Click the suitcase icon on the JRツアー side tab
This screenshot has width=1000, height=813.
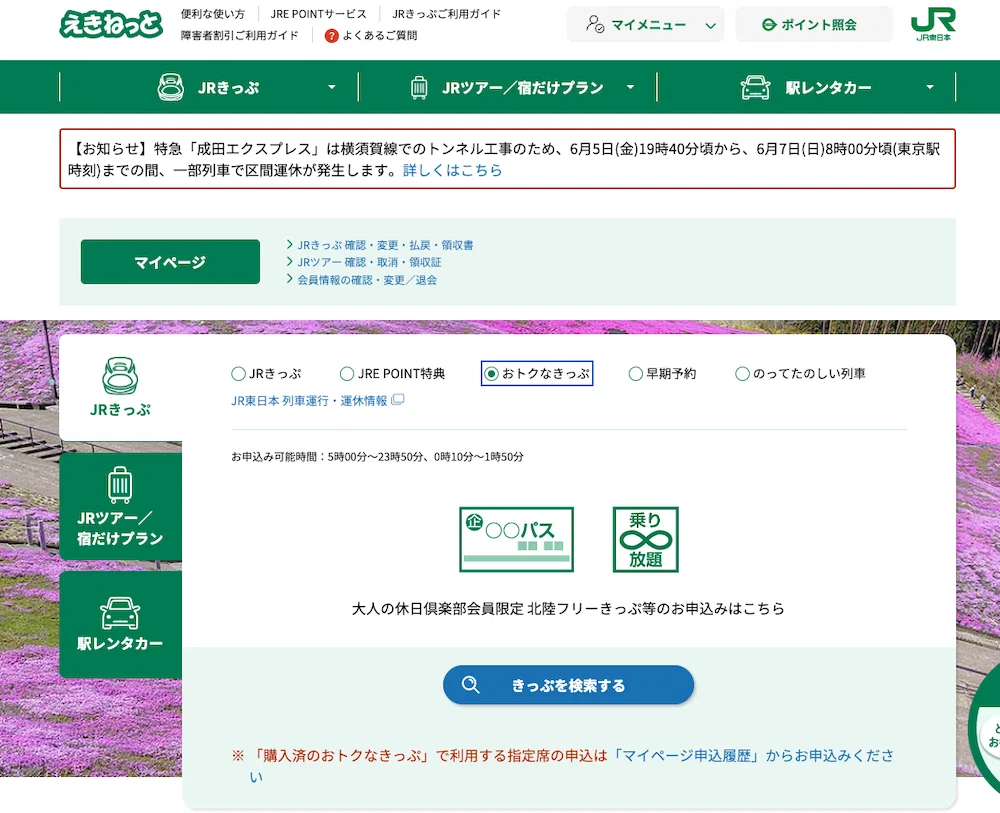pyautogui.click(x=120, y=485)
